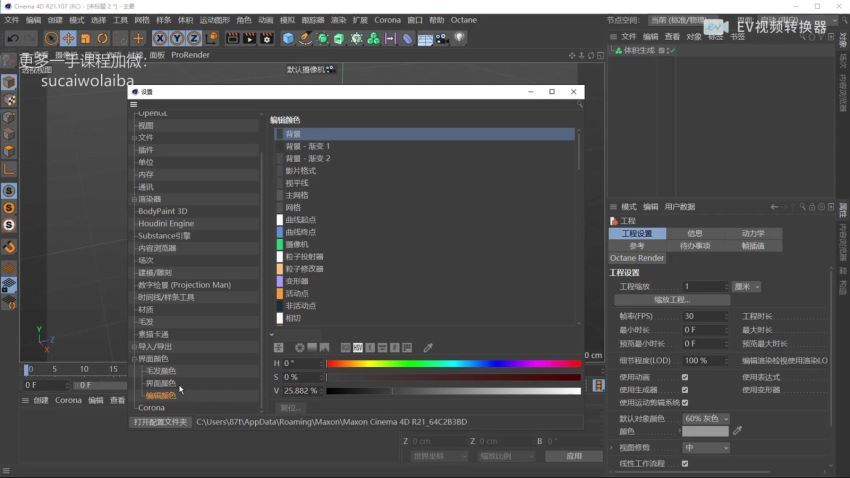Switch to the Octane Render tab

(x=637, y=258)
